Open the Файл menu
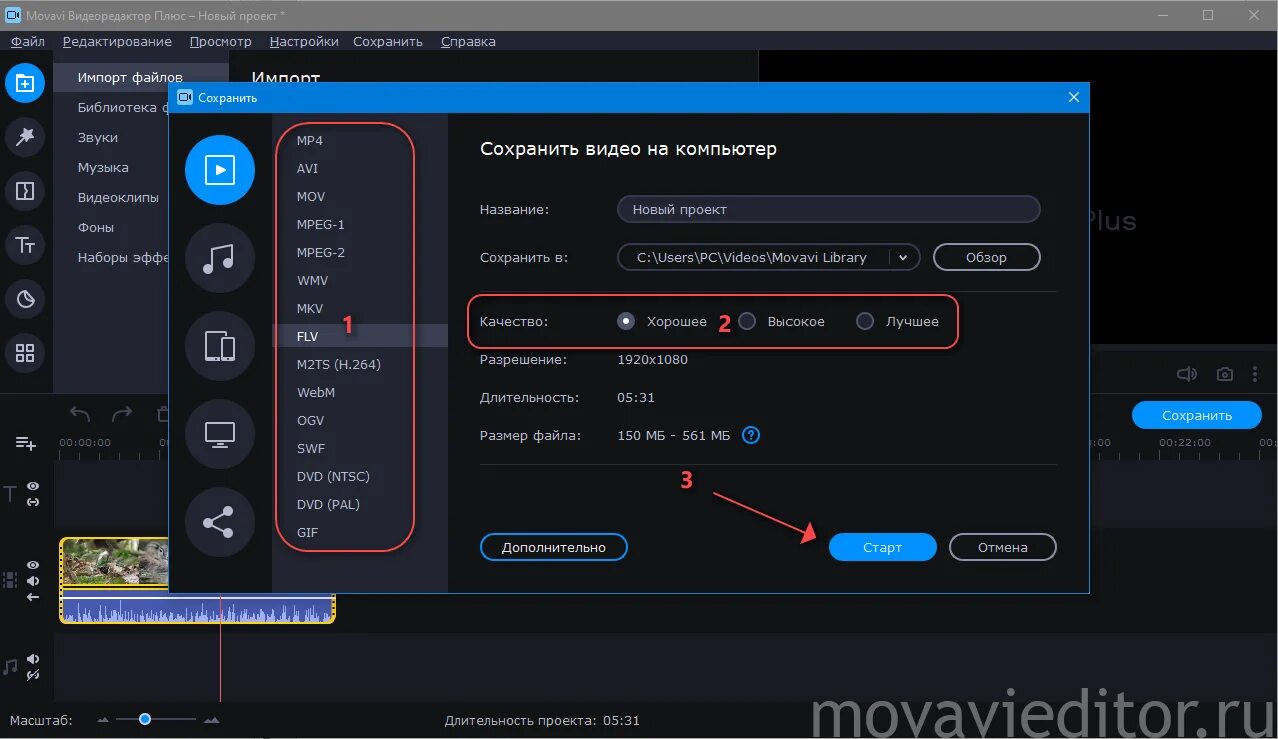 28,41
